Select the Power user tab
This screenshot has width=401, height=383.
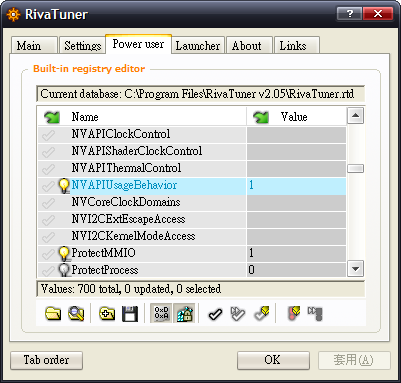coord(138,44)
